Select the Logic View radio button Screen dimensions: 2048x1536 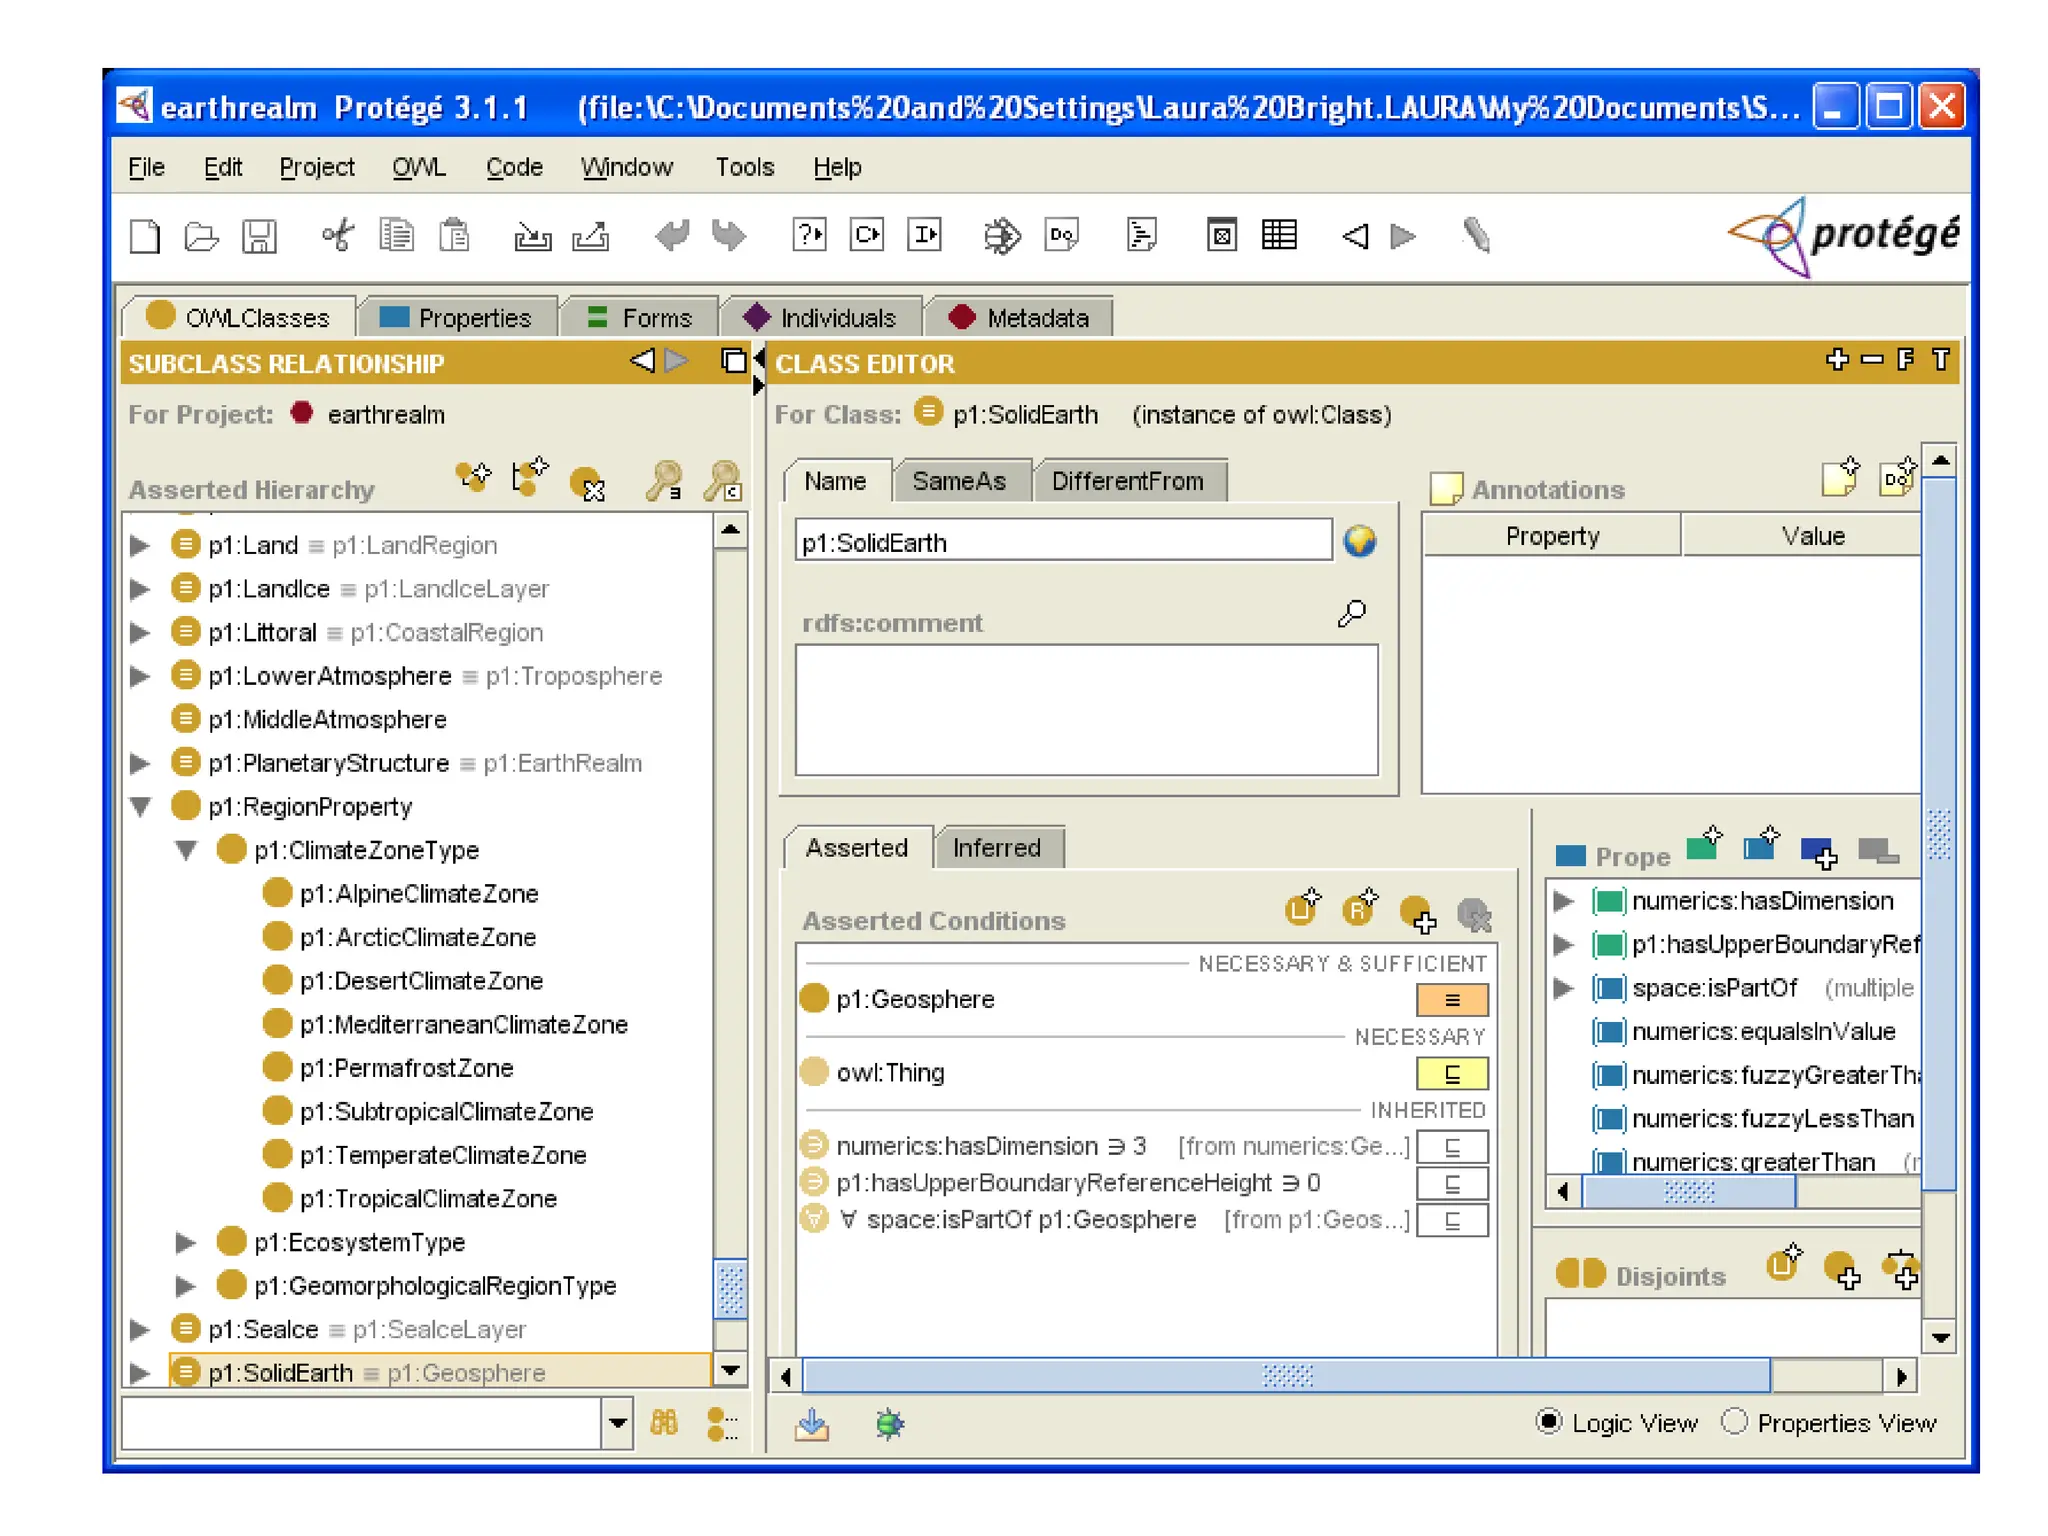(1548, 1421)
